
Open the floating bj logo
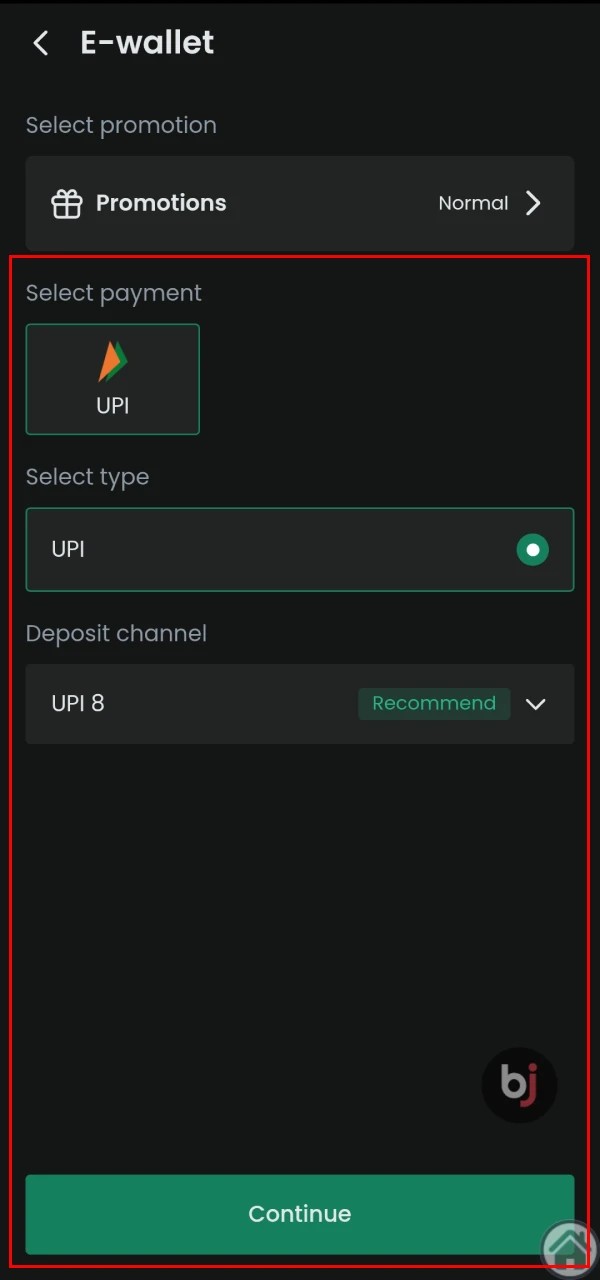519,1085
